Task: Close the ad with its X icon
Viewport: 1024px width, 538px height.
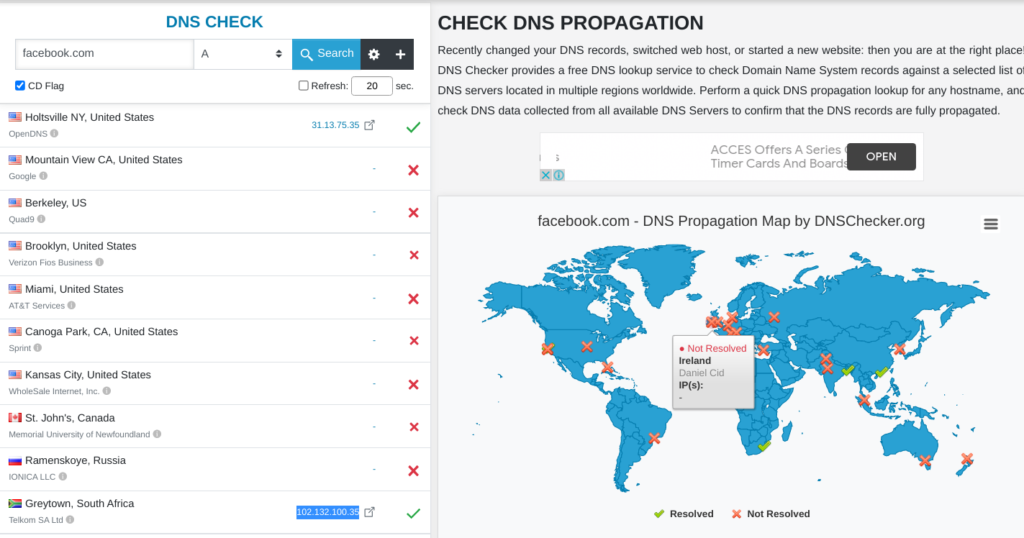Action: pyautogui.click(x=545, y=175)
